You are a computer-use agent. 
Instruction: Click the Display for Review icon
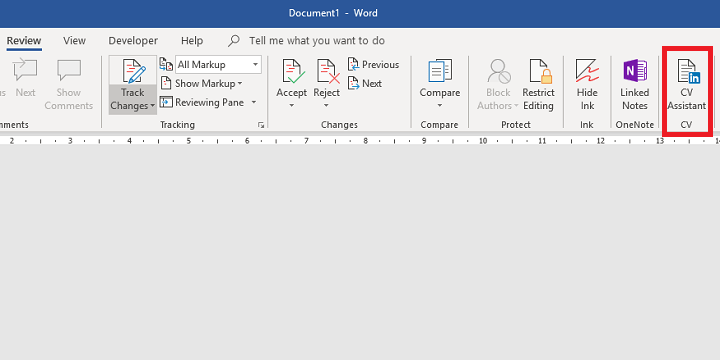coord(166,64)
